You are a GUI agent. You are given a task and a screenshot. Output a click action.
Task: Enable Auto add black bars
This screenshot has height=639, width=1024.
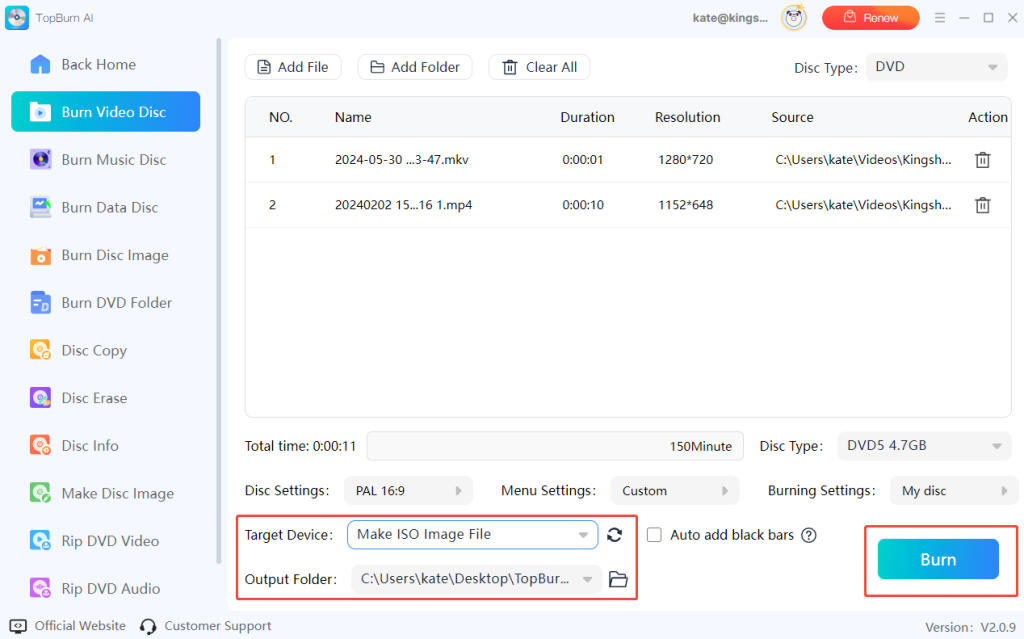tap(654, 535)
